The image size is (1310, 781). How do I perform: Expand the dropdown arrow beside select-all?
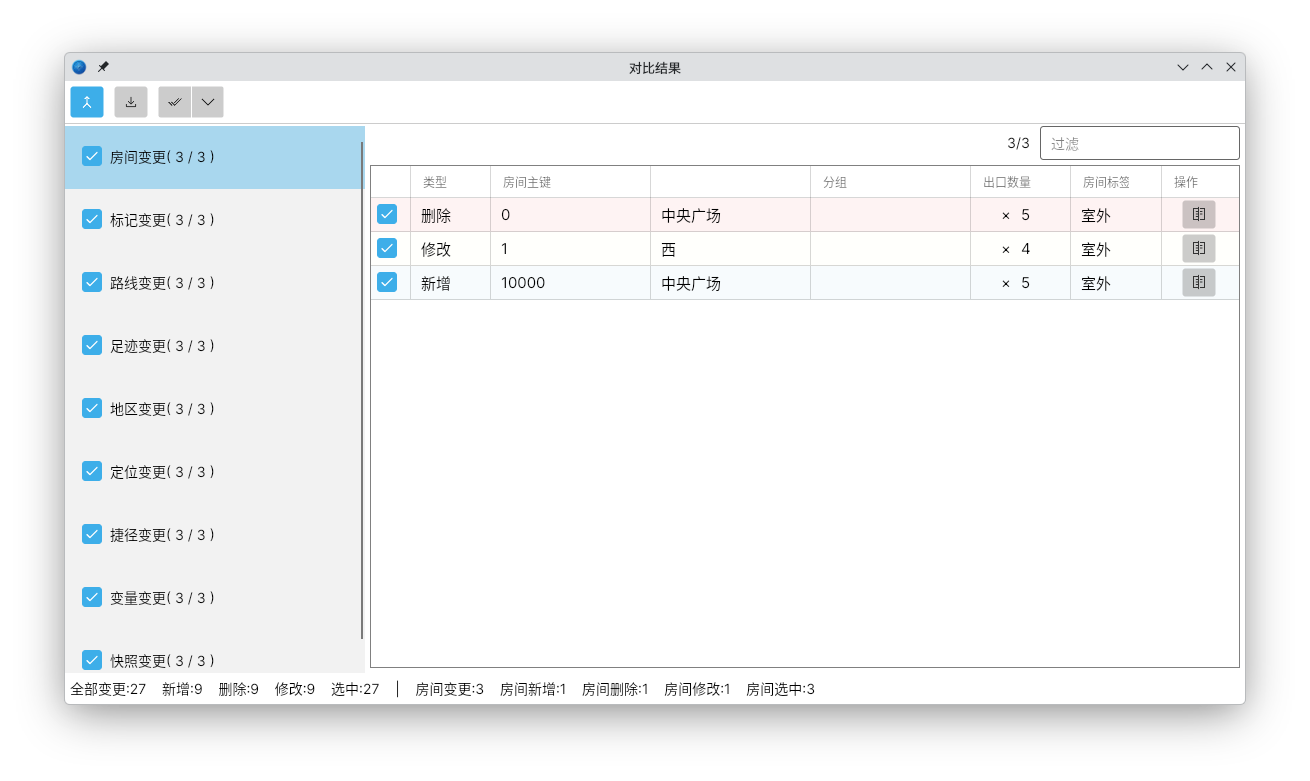click(x=208, y=102)
